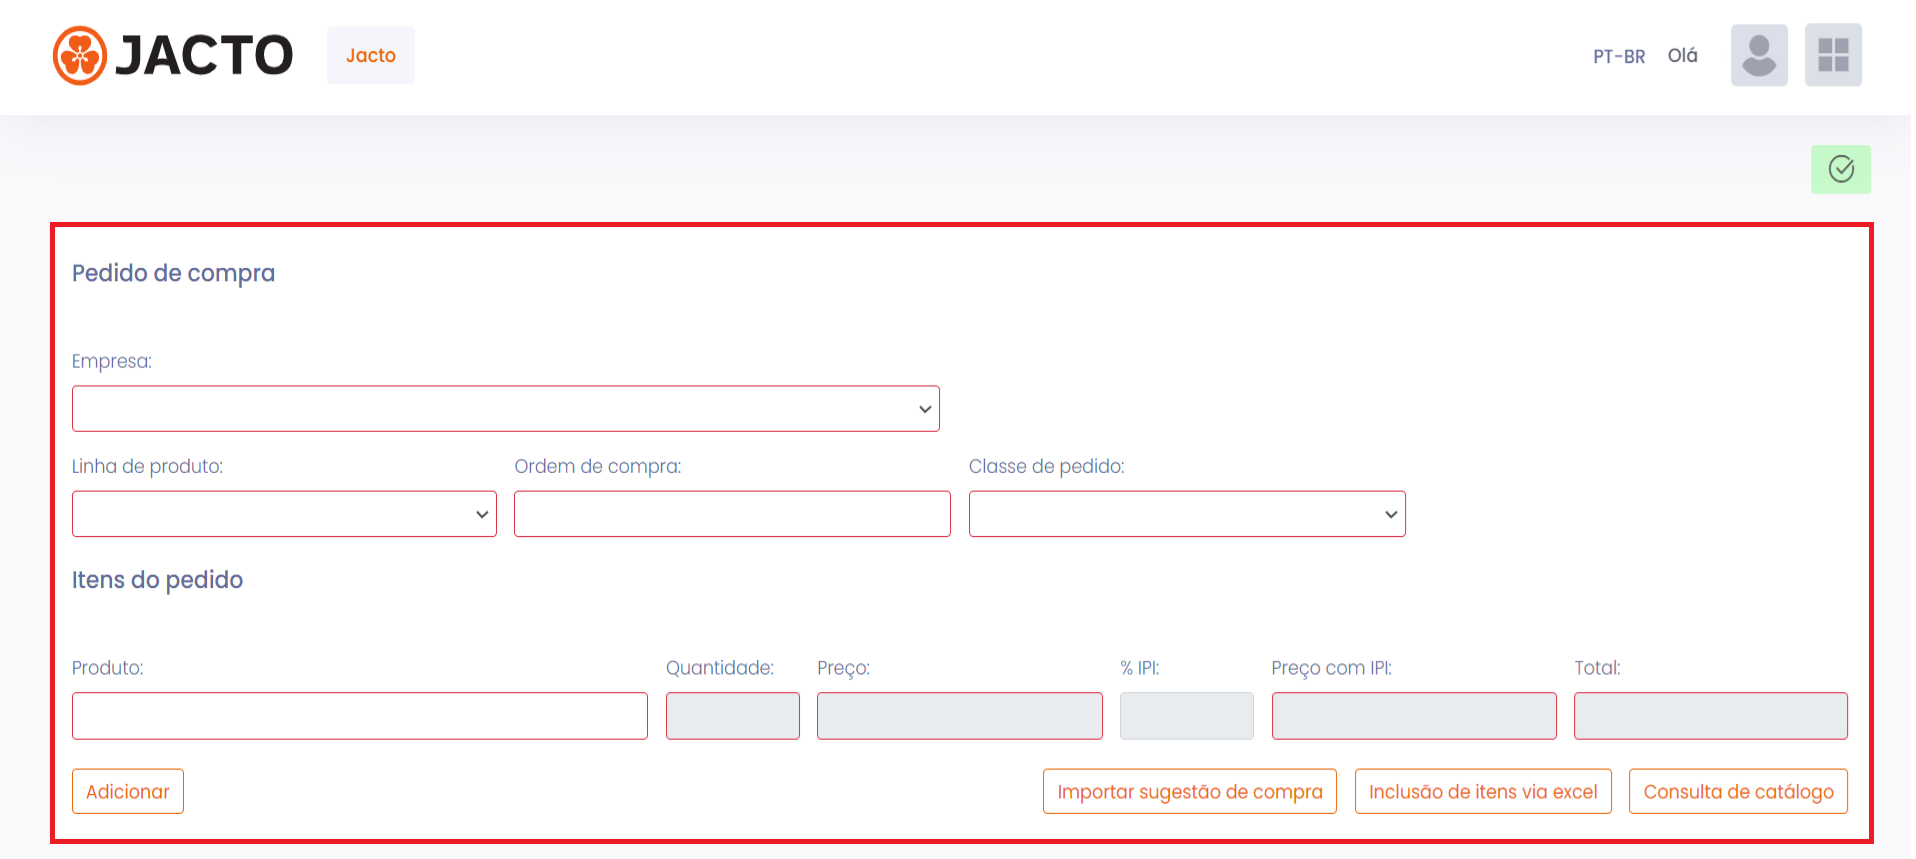The height and width of the screenshot is (859, 1916).
Task: Click the Preço field
Action: (960, 716)
